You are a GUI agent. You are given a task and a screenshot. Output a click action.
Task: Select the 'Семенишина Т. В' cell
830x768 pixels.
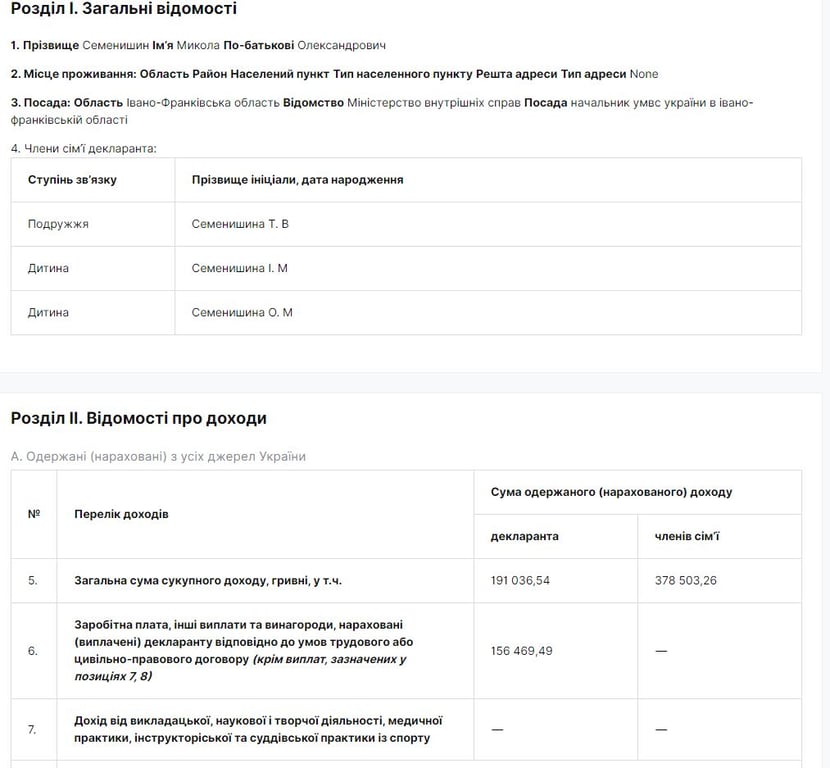(x=240, y=224)
